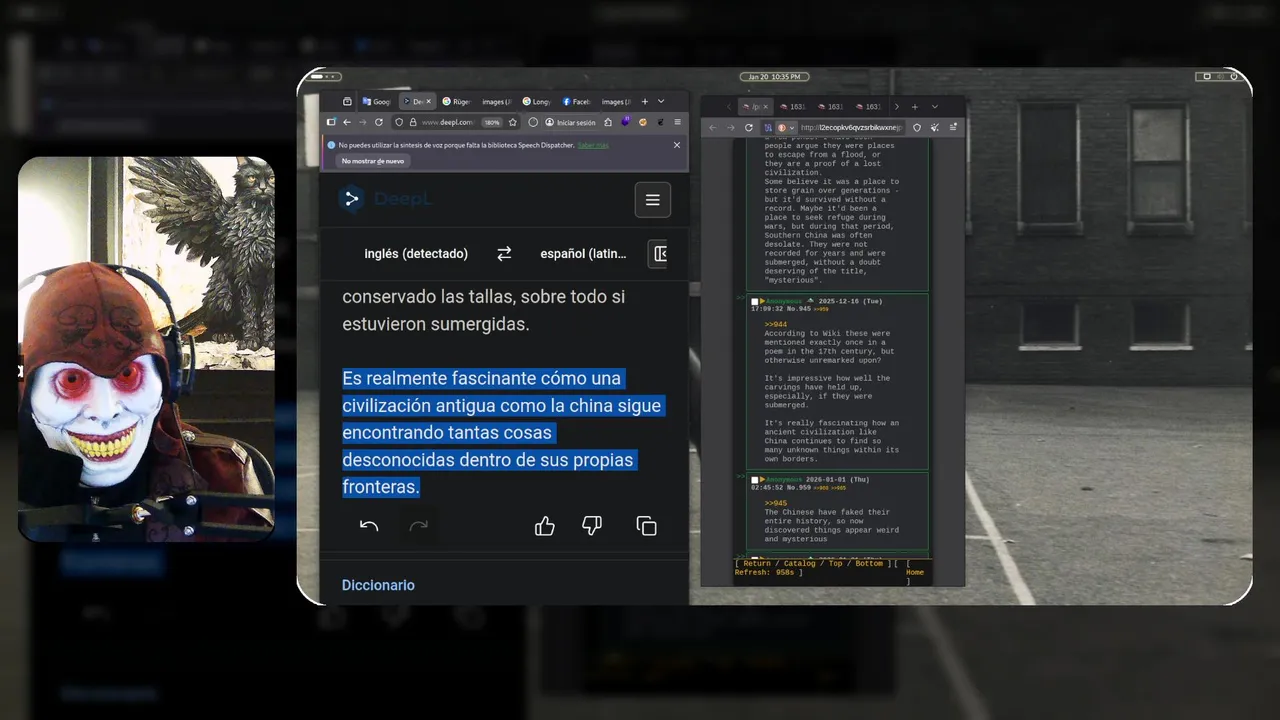Copy the Spanish translation to clipboard

[x=647, y=526]
